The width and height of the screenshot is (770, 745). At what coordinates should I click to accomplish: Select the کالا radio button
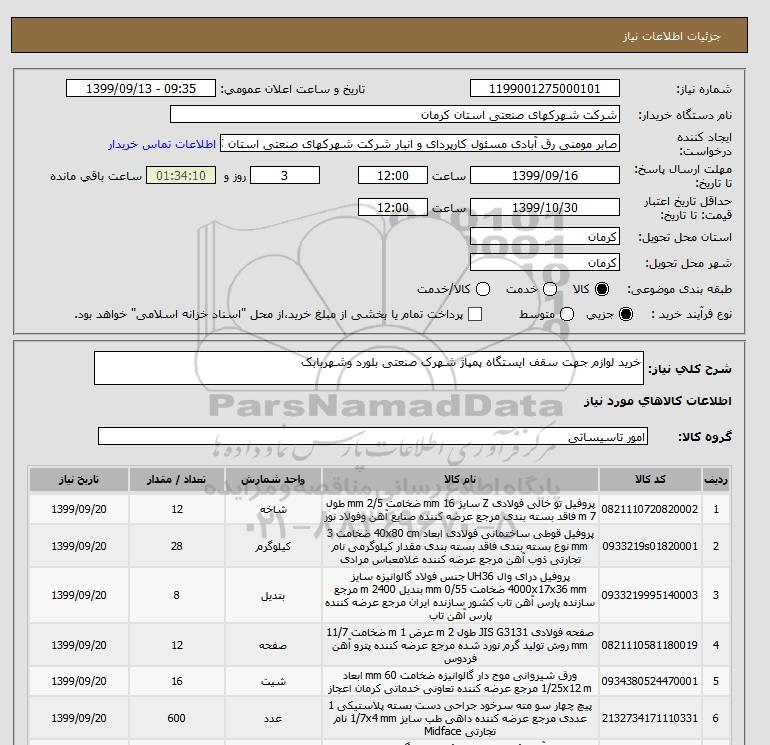coord(602,289)
